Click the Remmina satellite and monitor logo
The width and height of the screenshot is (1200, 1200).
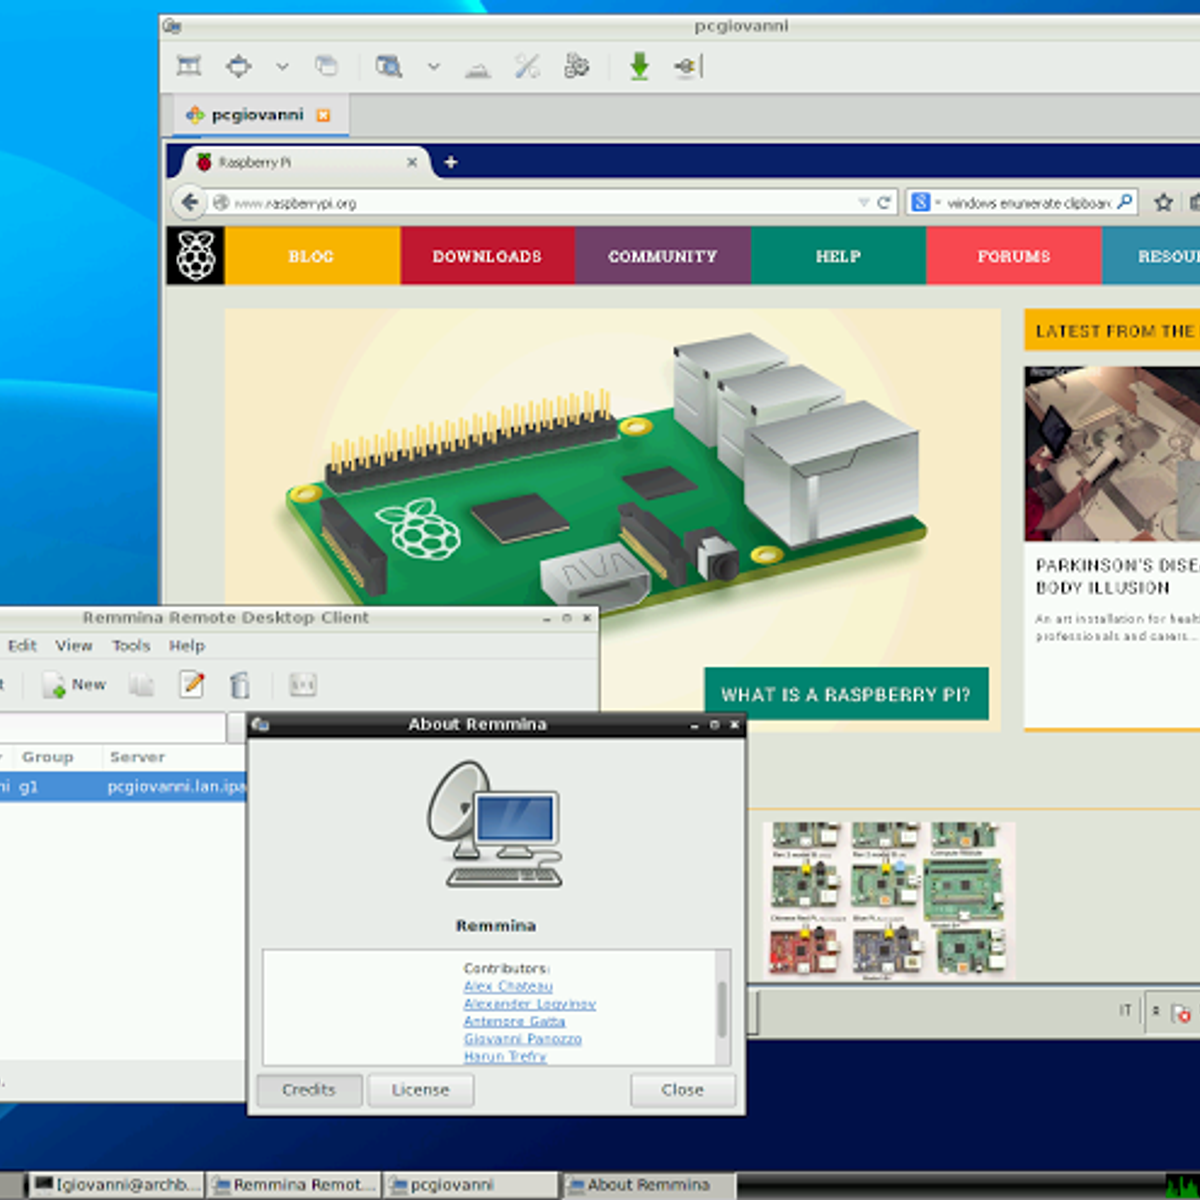[x=495, y=825]
